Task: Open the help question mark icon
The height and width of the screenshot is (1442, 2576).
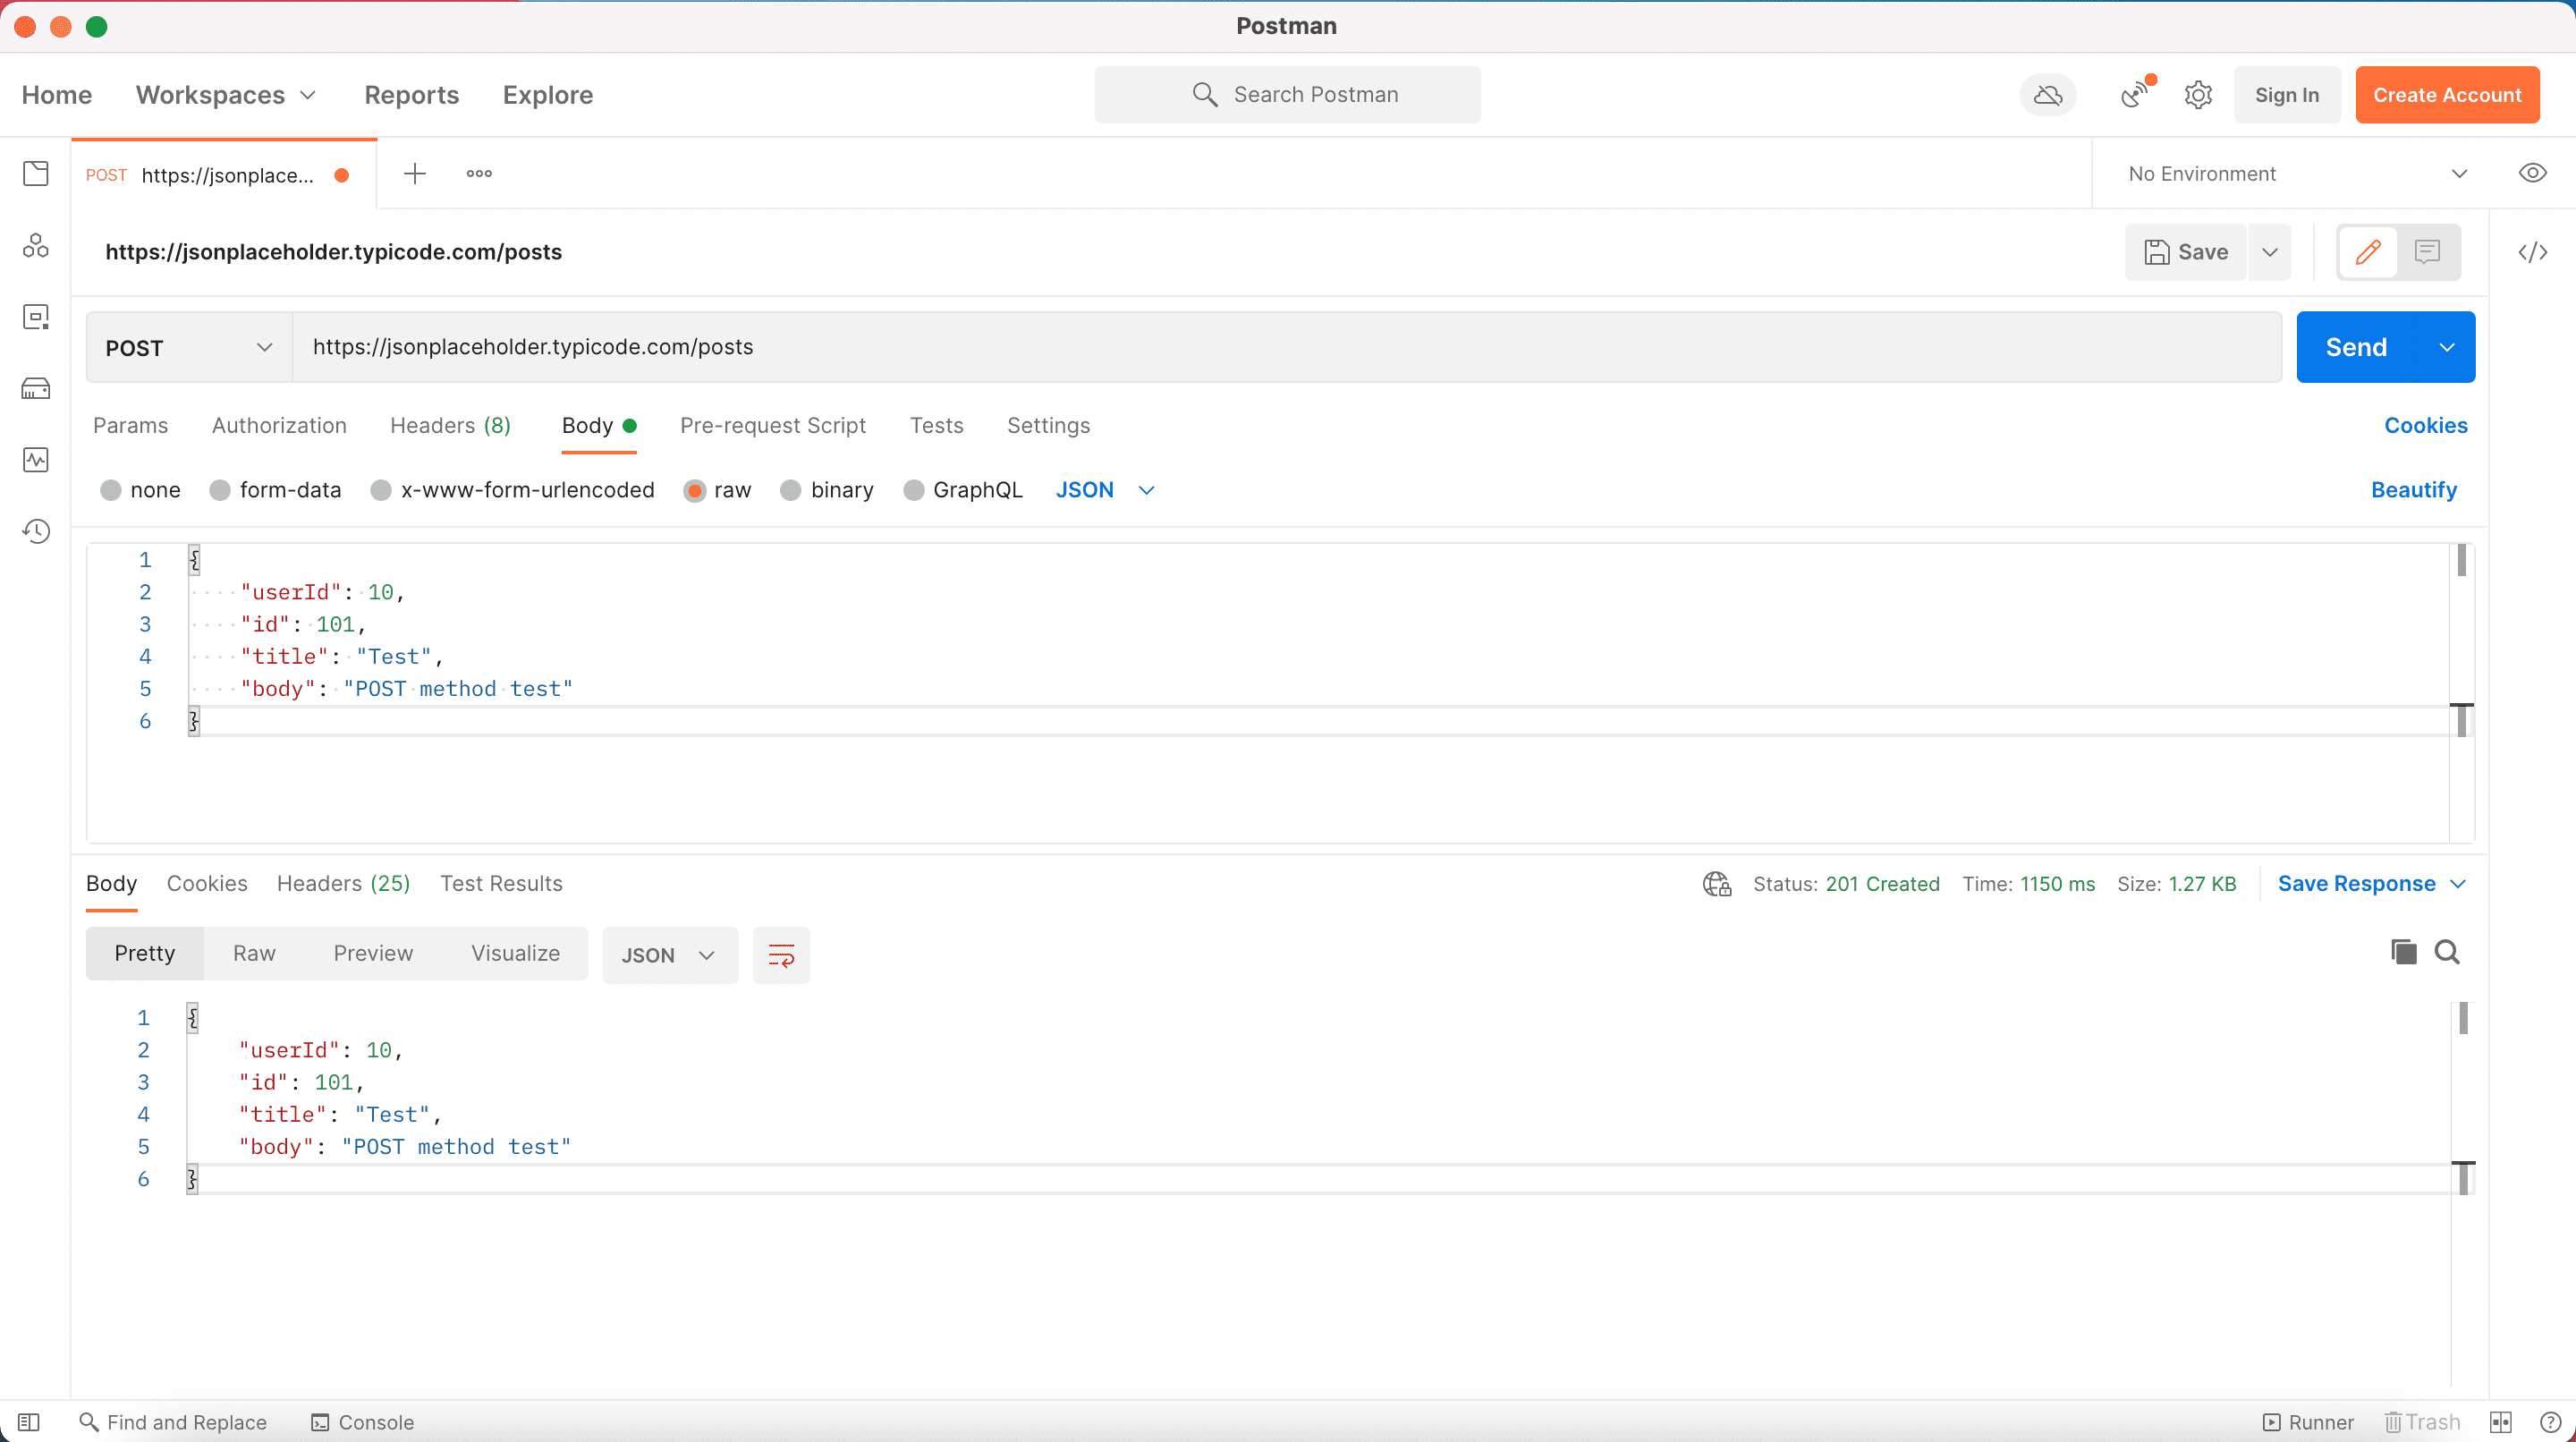Action: 2551,1422
